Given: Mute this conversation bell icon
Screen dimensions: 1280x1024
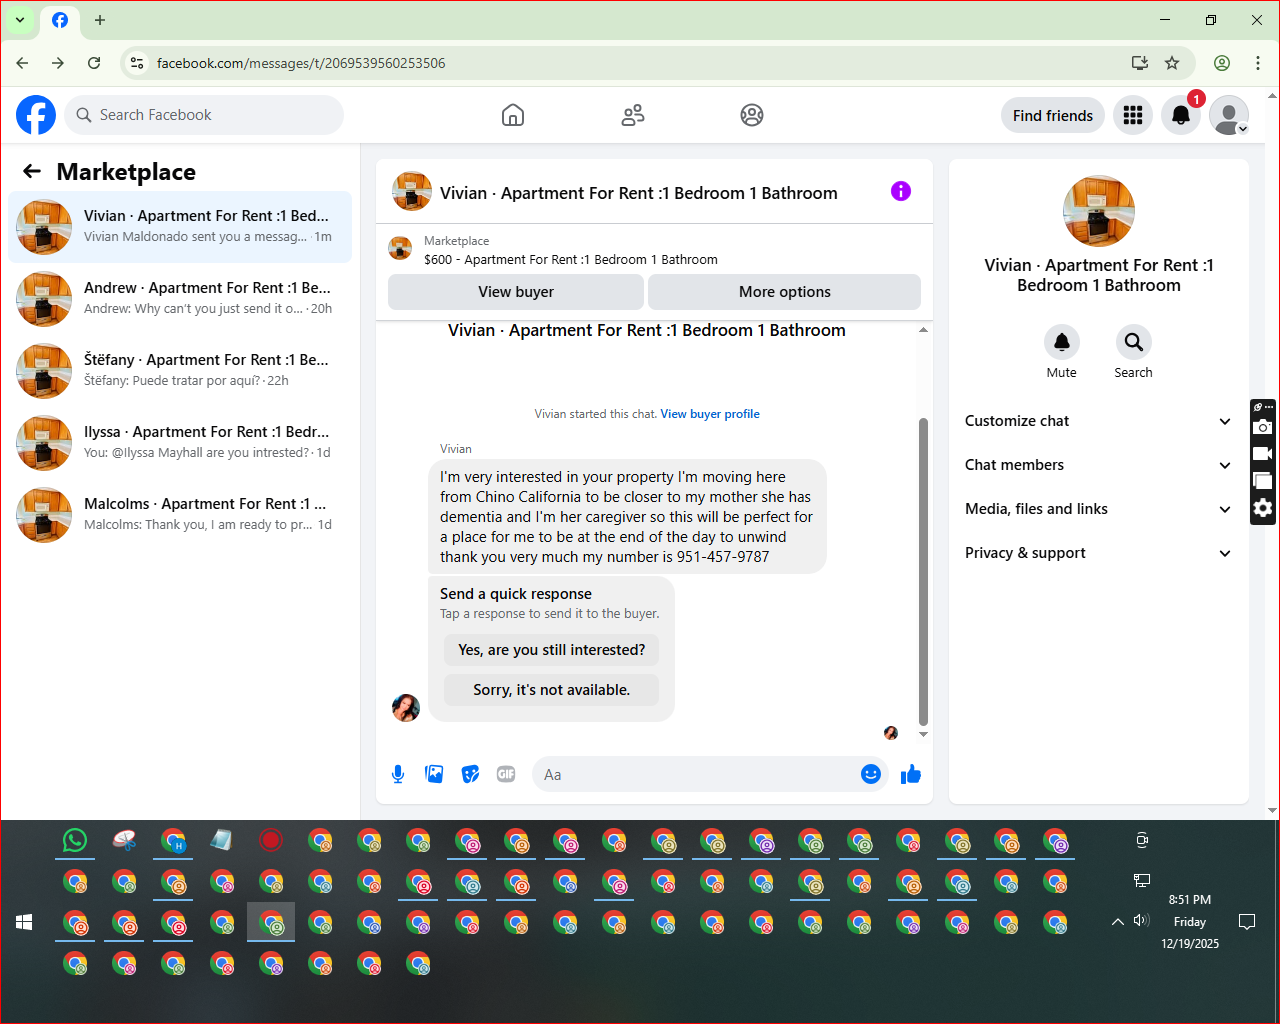Looking at the screenshot, I should [1062, 342].
